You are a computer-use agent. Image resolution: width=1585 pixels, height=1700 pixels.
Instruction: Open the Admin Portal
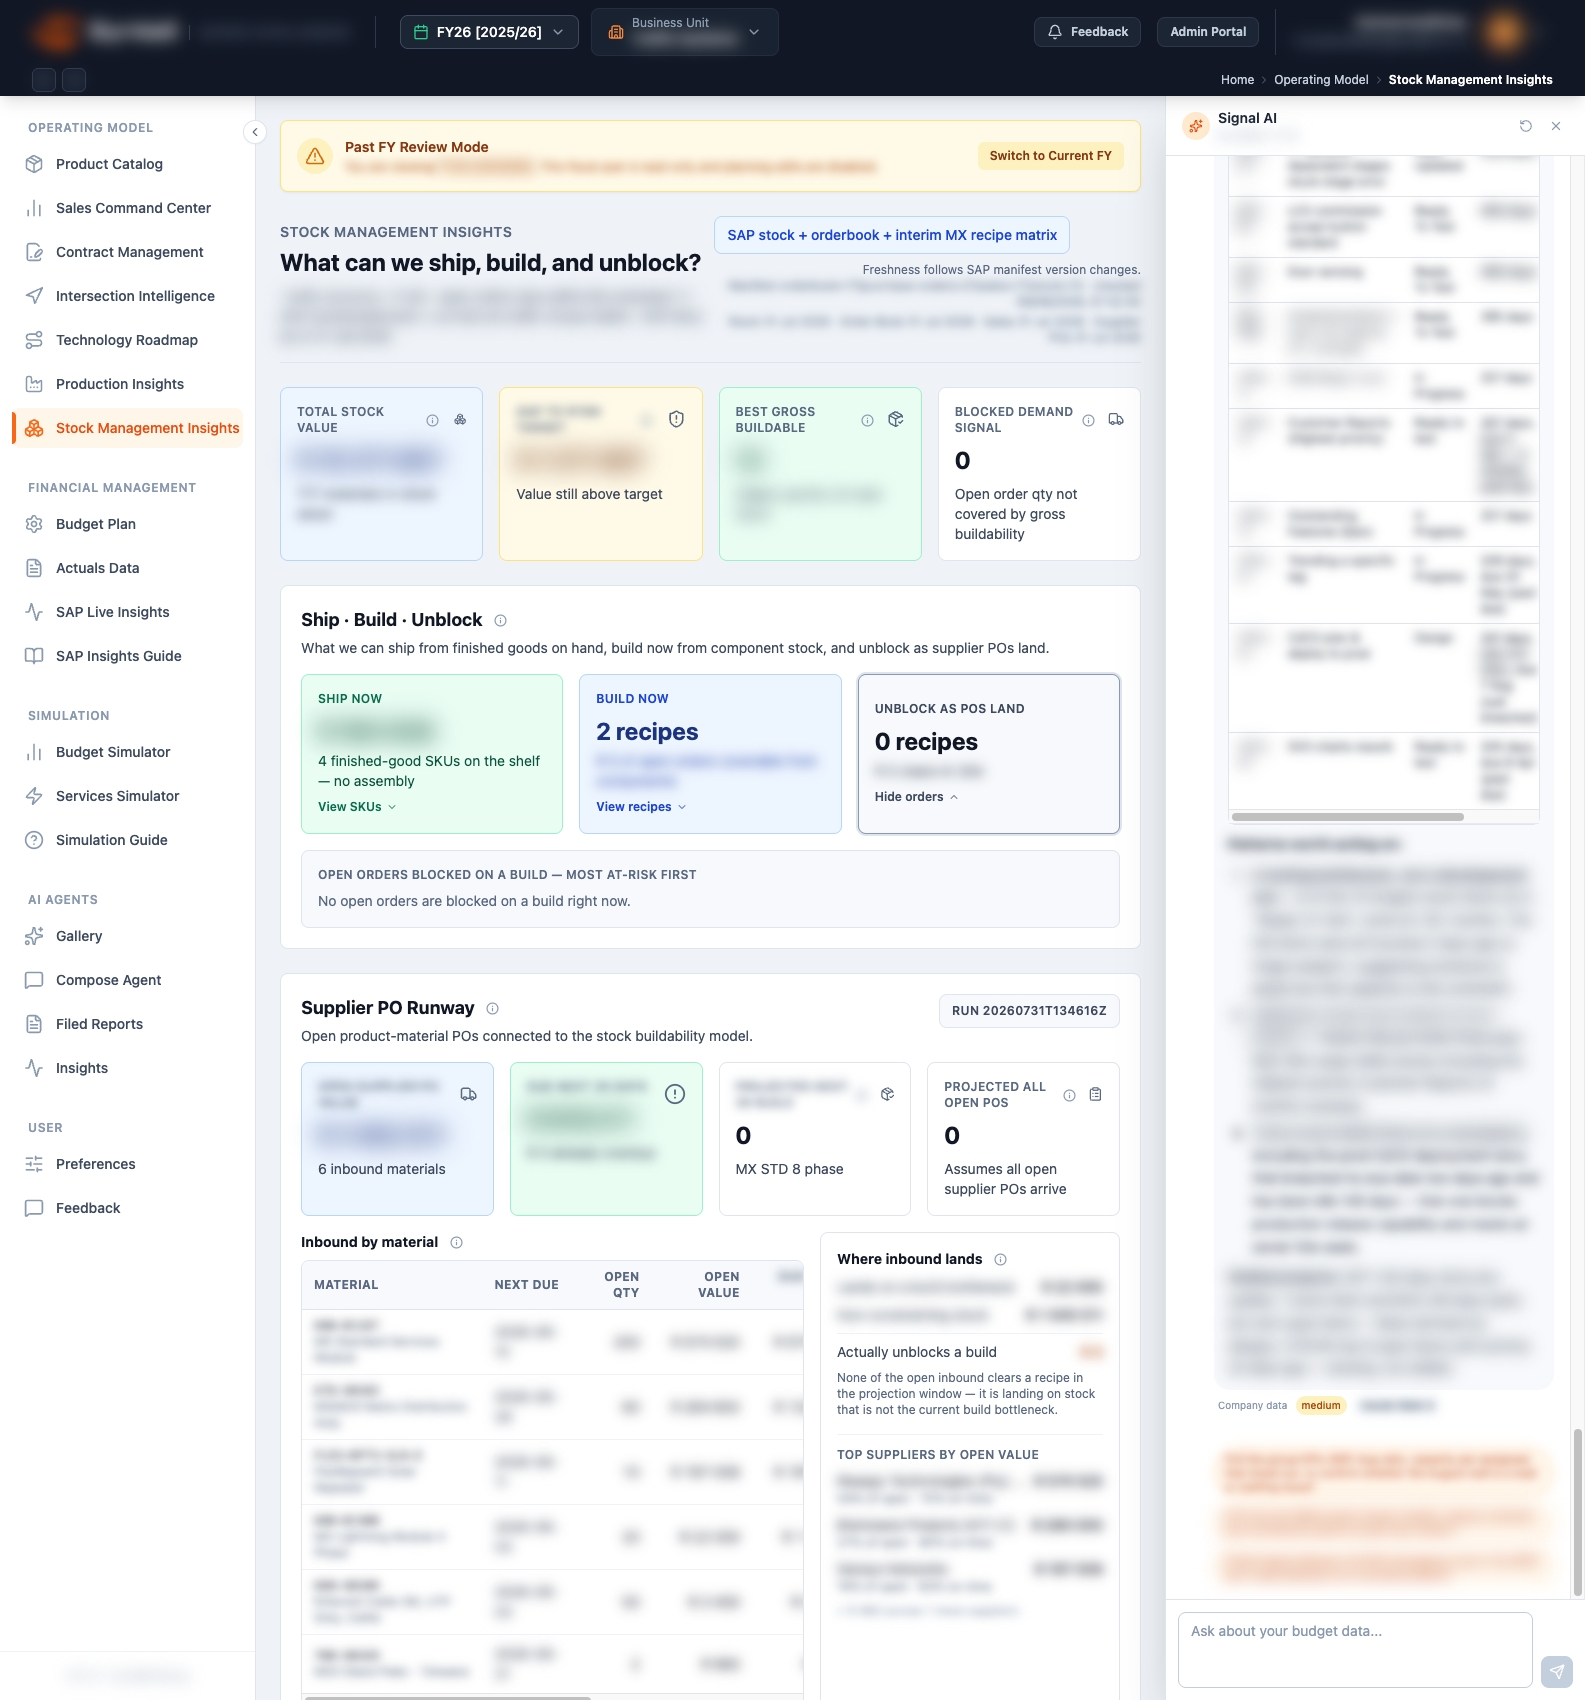click(1208, 32)
